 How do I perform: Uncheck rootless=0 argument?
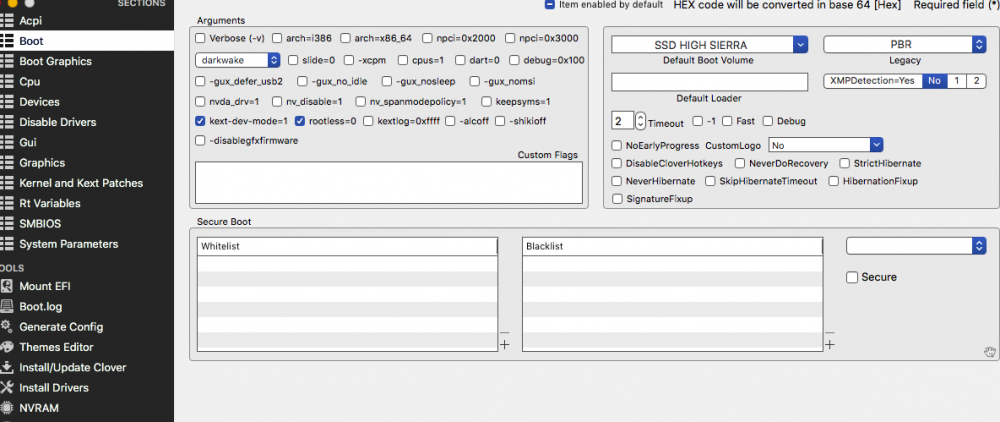point(300,120)
